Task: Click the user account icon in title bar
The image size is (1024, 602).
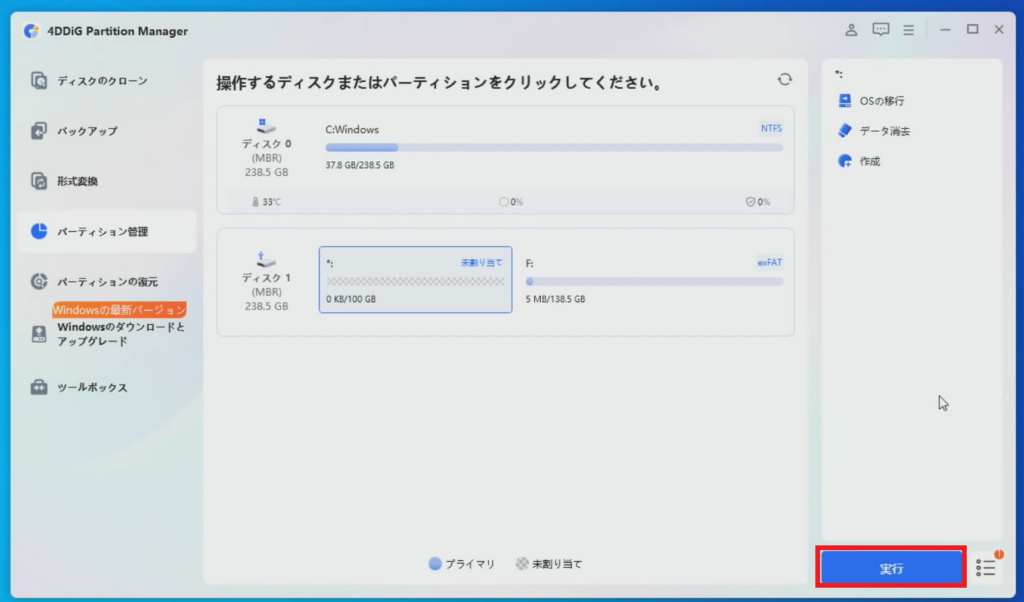Action: tap(851, 30)
